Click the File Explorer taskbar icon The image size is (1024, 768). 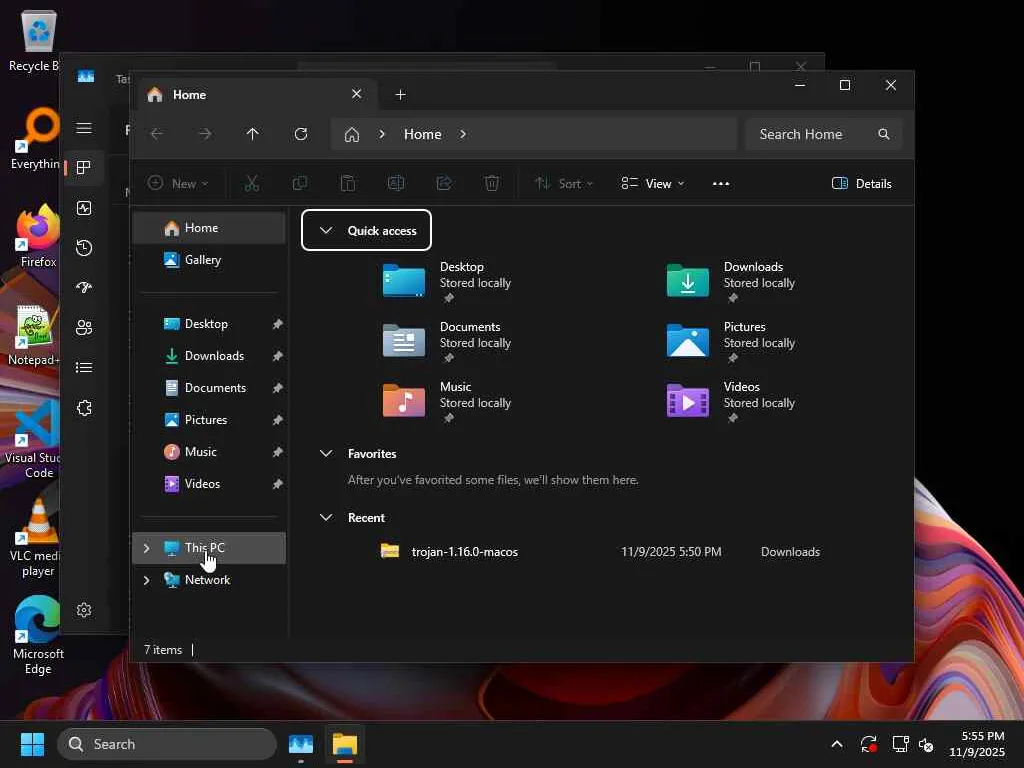(345, 744)
